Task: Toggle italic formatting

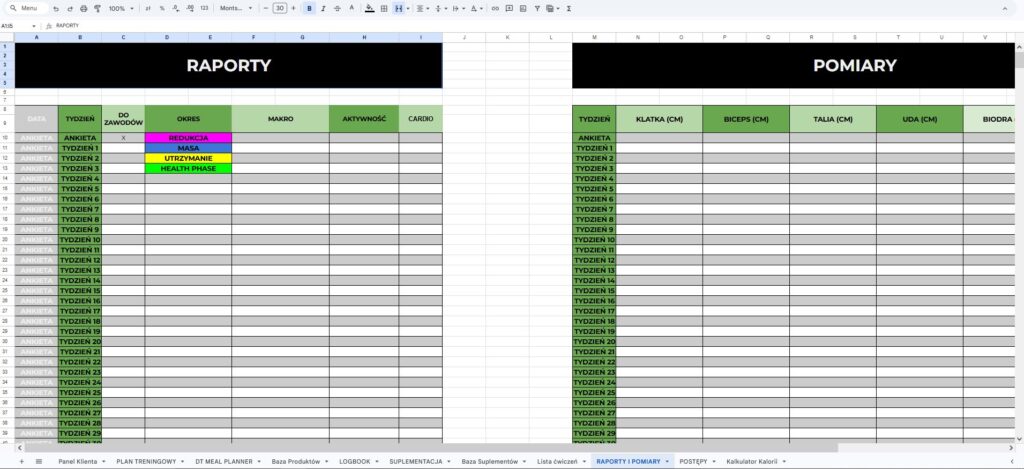Action: click(x=323, y=8)
